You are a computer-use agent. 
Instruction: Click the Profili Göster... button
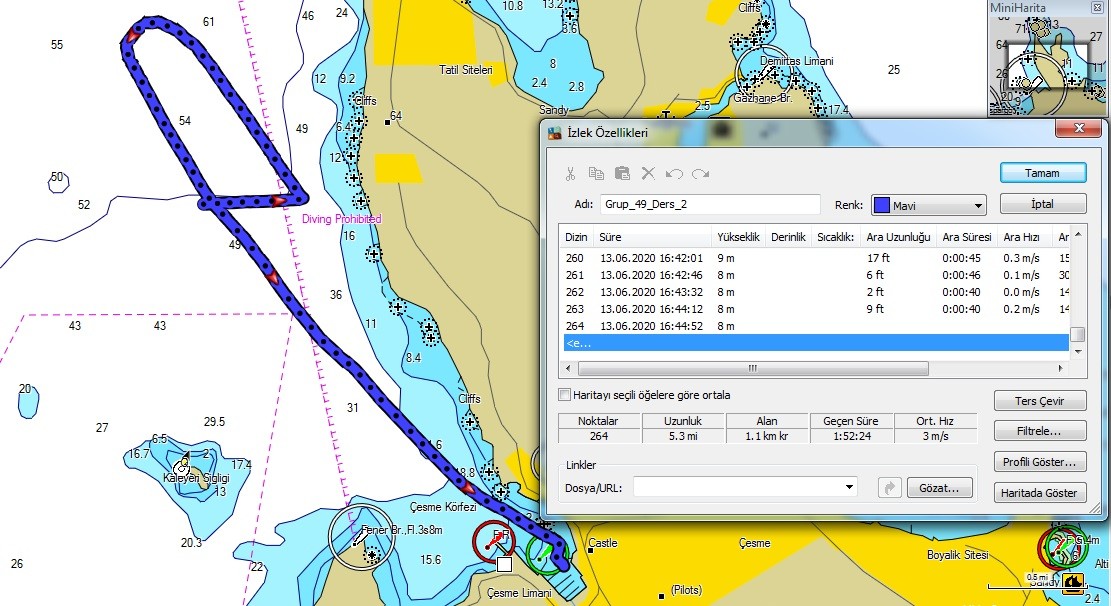1039,462
